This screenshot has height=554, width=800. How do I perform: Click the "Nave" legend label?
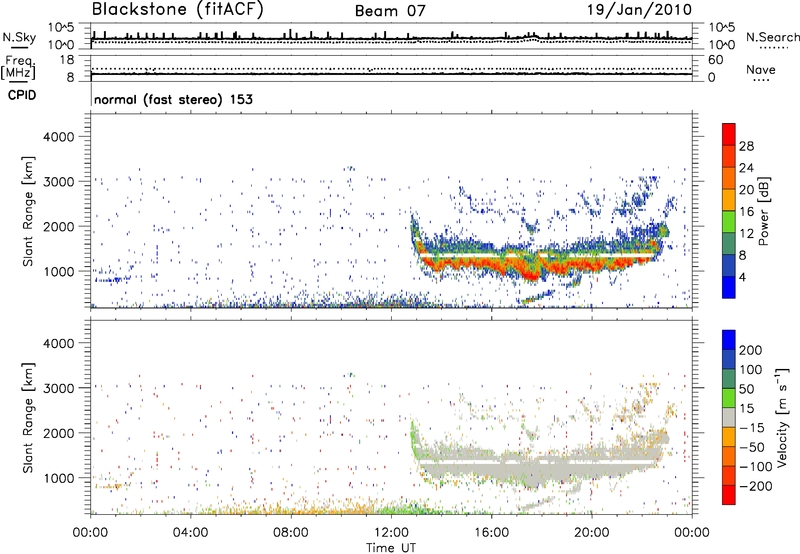pos(761,69)
